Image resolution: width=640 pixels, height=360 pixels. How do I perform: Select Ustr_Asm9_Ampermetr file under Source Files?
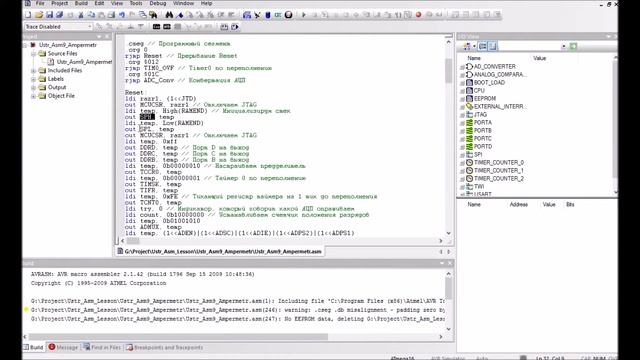pyautogui.click(x=84, y=62)
